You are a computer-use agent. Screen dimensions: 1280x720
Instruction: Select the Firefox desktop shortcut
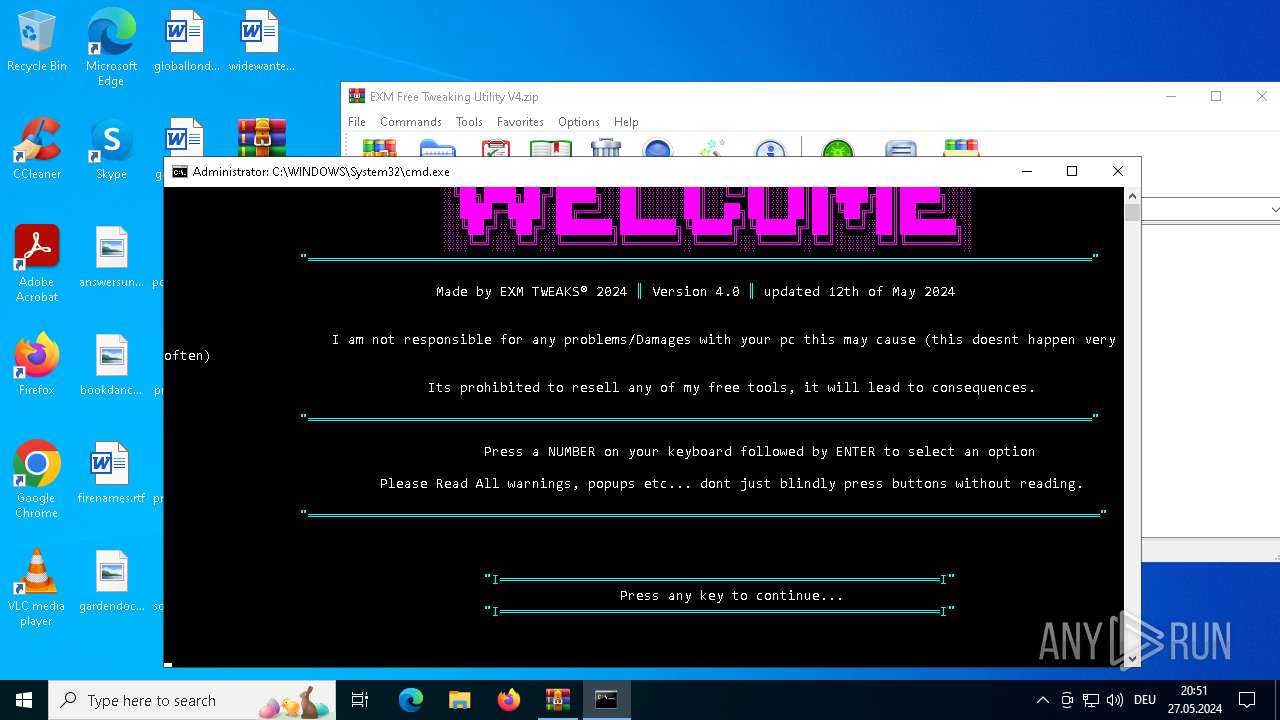(37, 365)
